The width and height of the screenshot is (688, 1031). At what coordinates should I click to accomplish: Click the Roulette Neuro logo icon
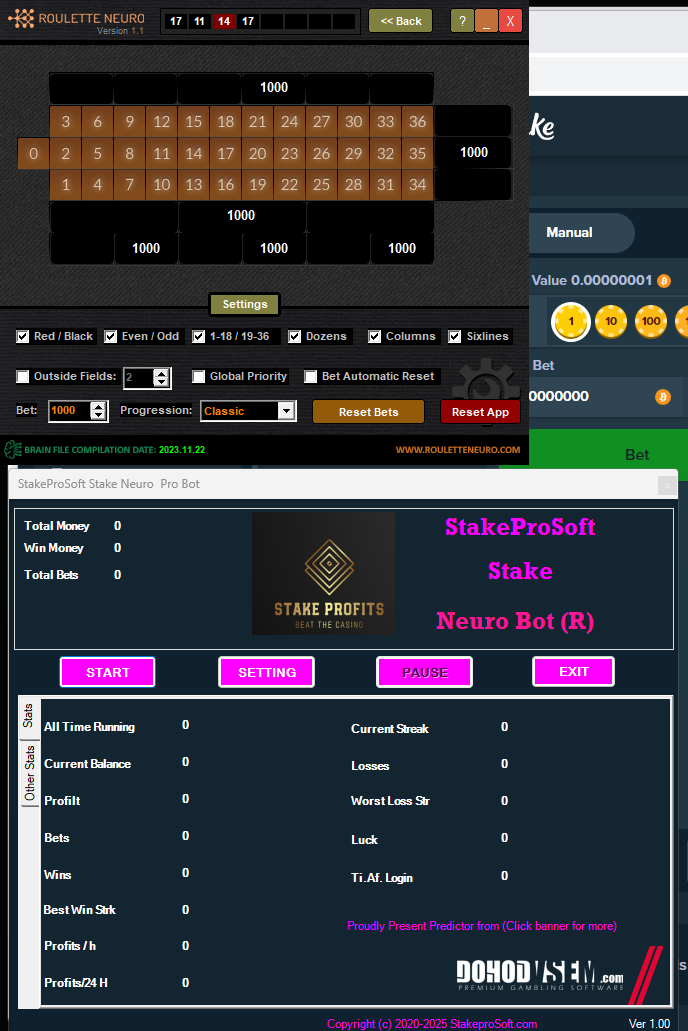click(20, 19)
